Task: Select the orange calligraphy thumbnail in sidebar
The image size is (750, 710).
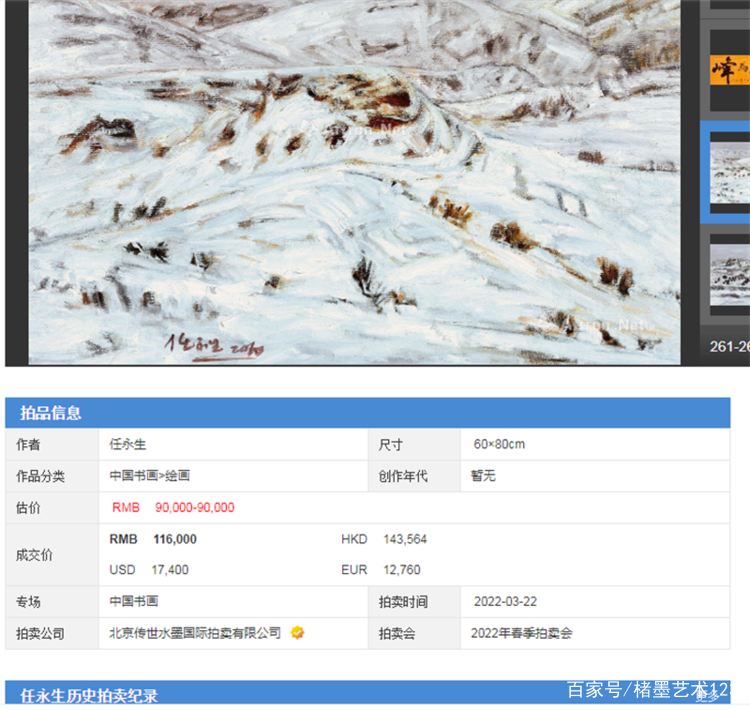Action: (730, 70)
